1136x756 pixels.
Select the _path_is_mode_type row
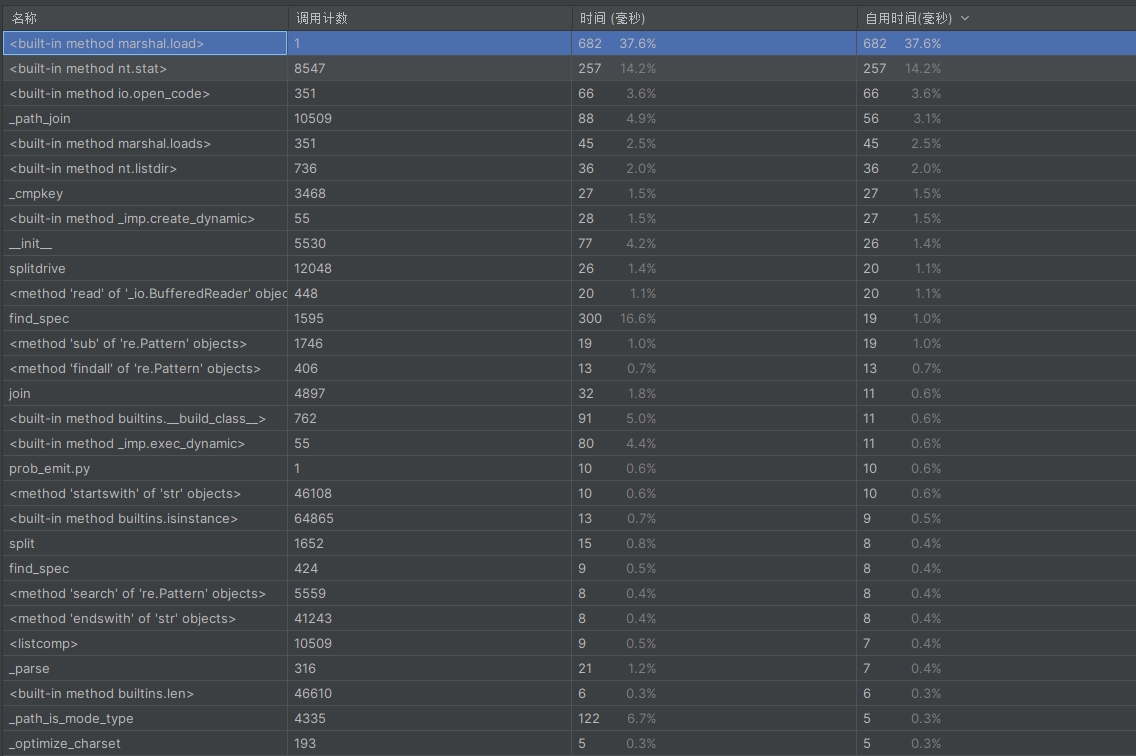568,718
